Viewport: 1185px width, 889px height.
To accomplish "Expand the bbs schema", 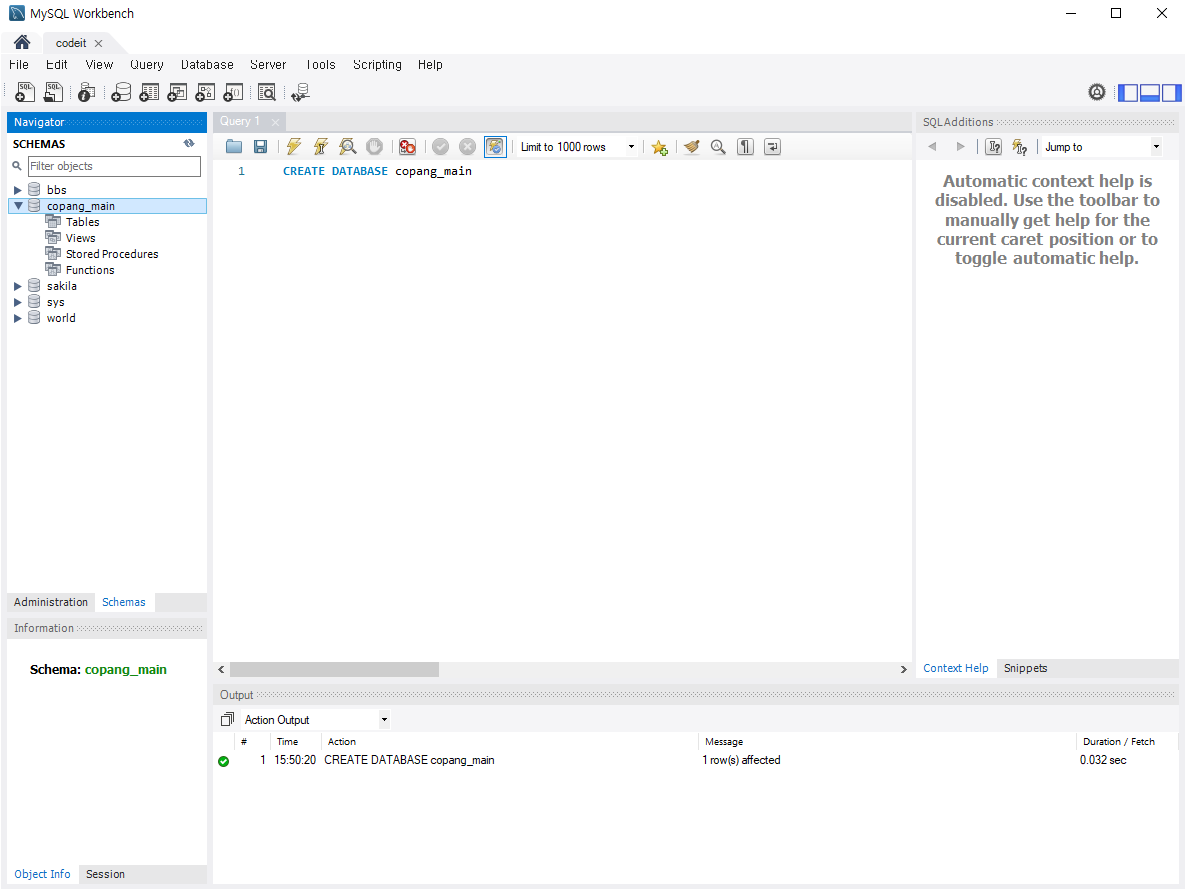I will point(17,190).
